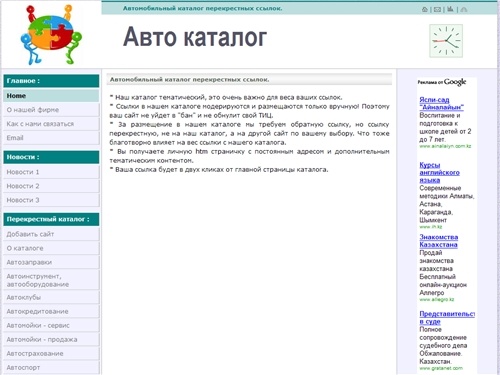500x375 pixels.
Task: Open the 'Автокредитование' category
Action: point(51,311)
